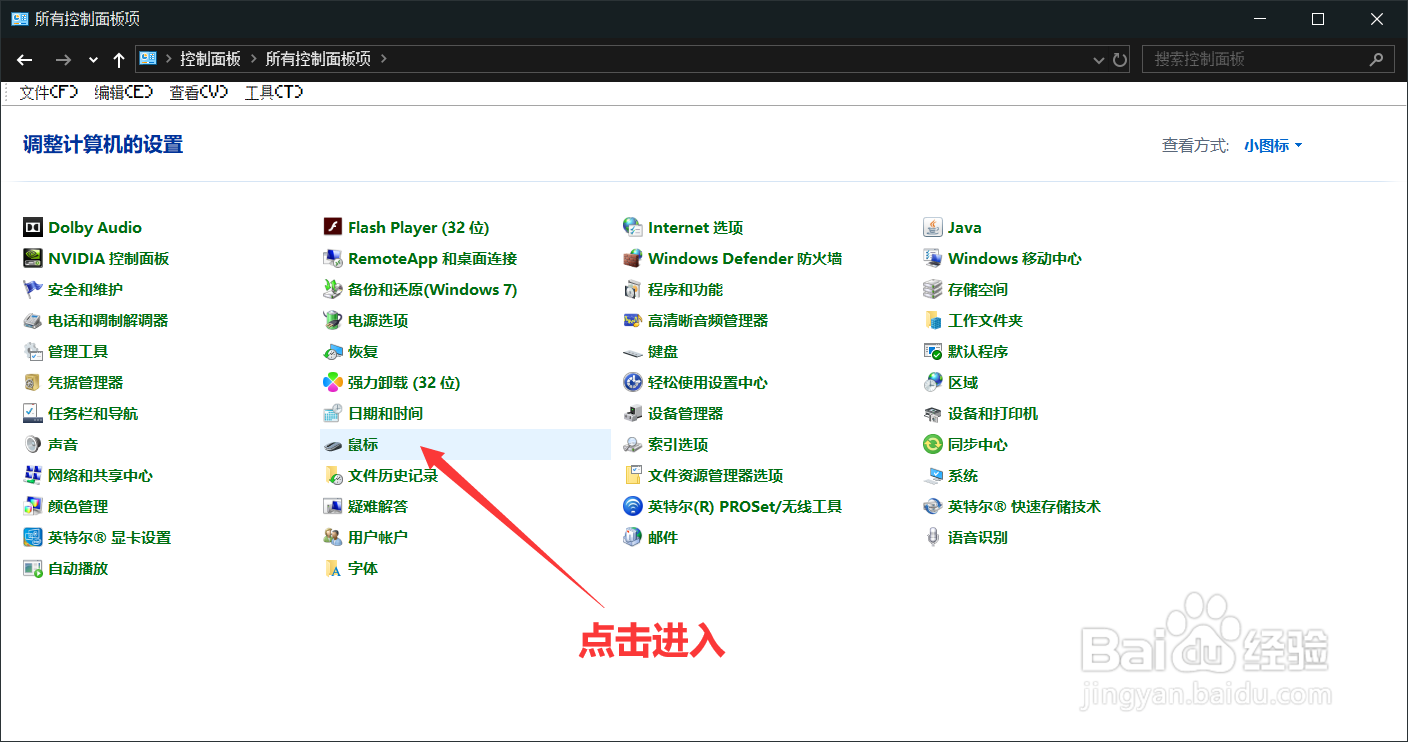Screen dimensions: 1408x742
Task: Click the Internet 选项 globe icon
Action: (x=632, y=227)
